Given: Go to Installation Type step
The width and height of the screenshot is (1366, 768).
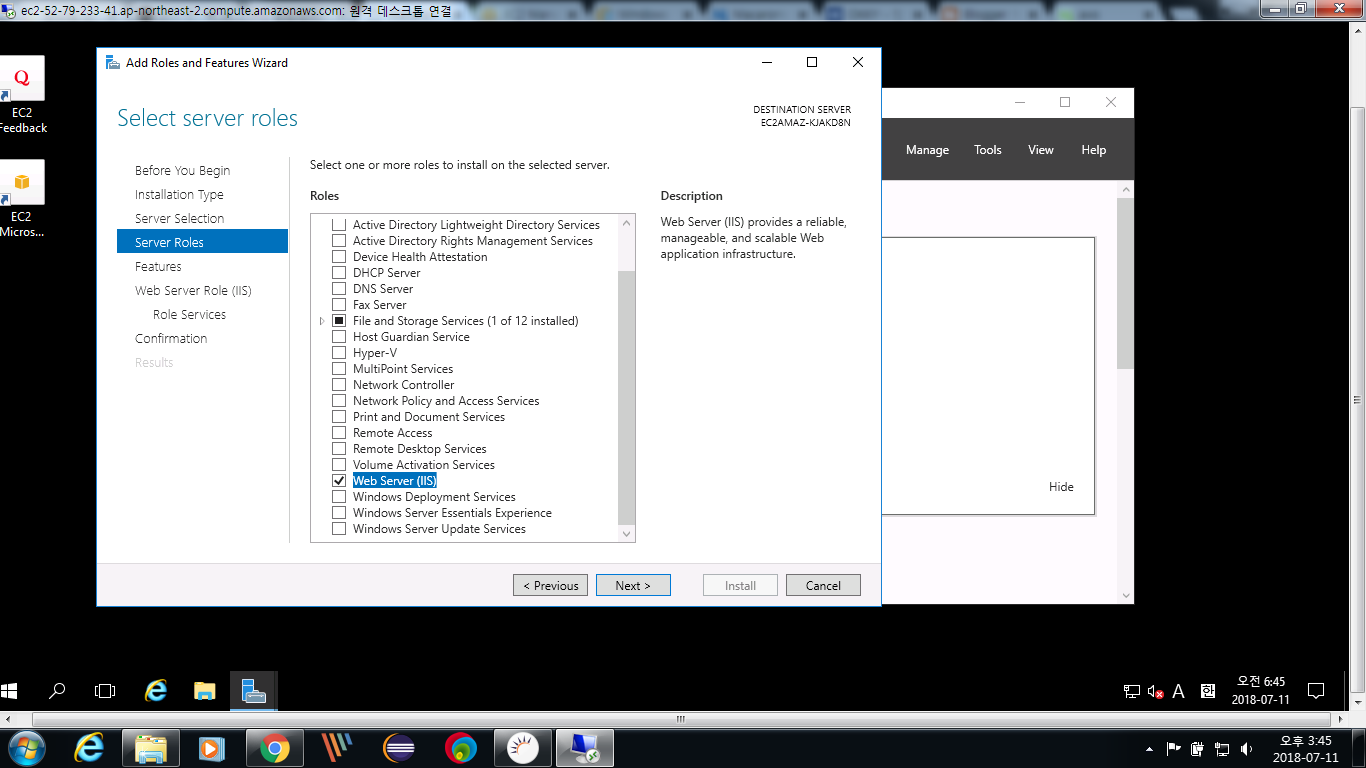Looking at the screenshot, I should point(179,195).
